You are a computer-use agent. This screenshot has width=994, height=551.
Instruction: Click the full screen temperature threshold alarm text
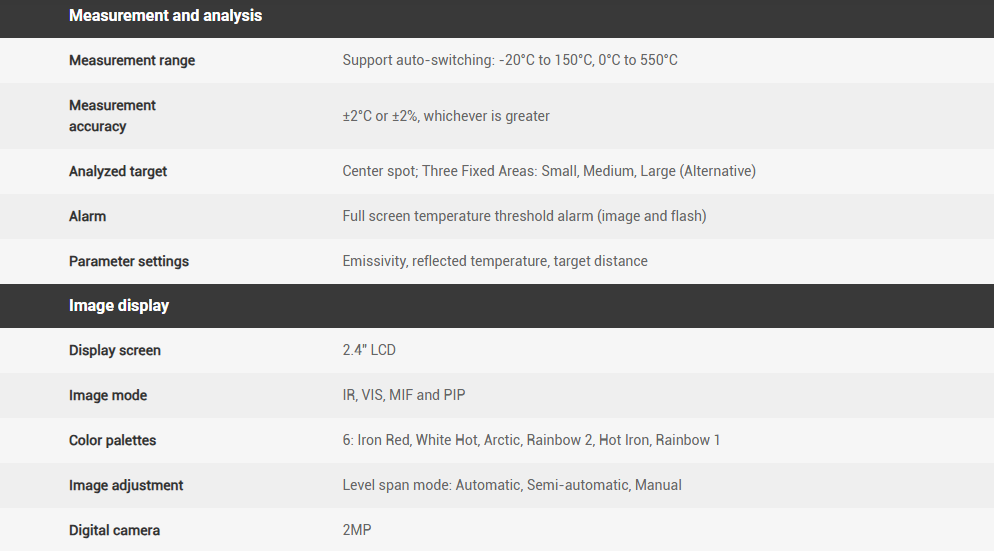[524, 217]
